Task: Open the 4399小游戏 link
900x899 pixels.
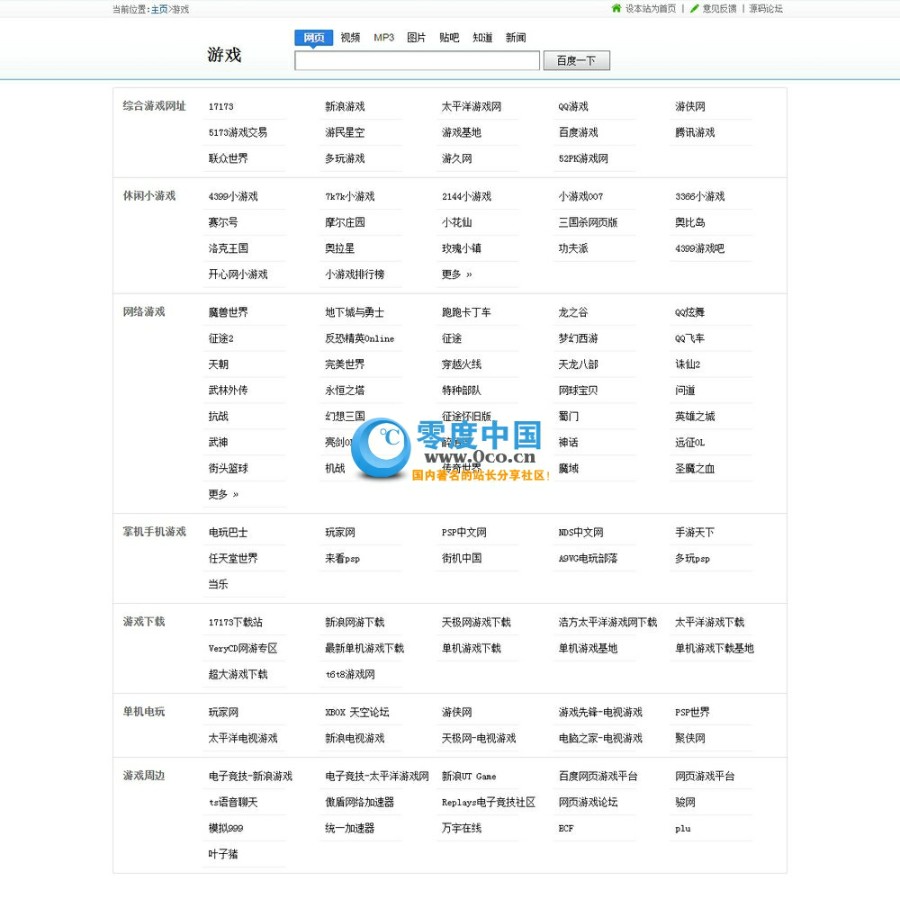Action: 233,196
